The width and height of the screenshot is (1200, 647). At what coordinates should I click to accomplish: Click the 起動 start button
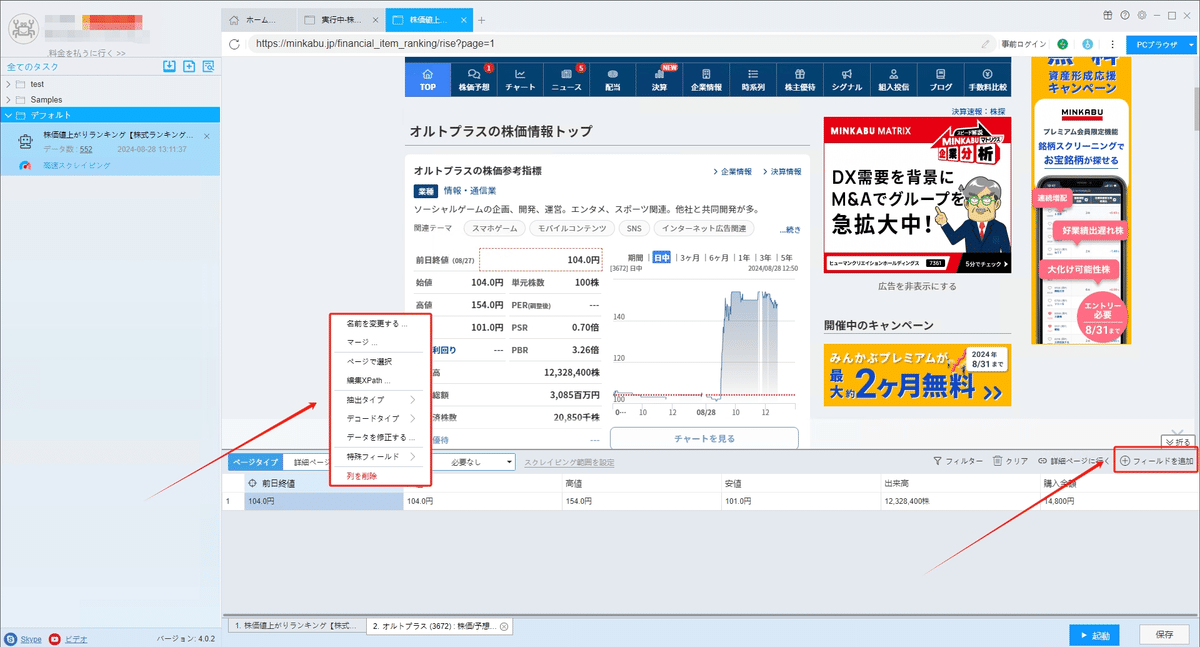click(1095, 635)
